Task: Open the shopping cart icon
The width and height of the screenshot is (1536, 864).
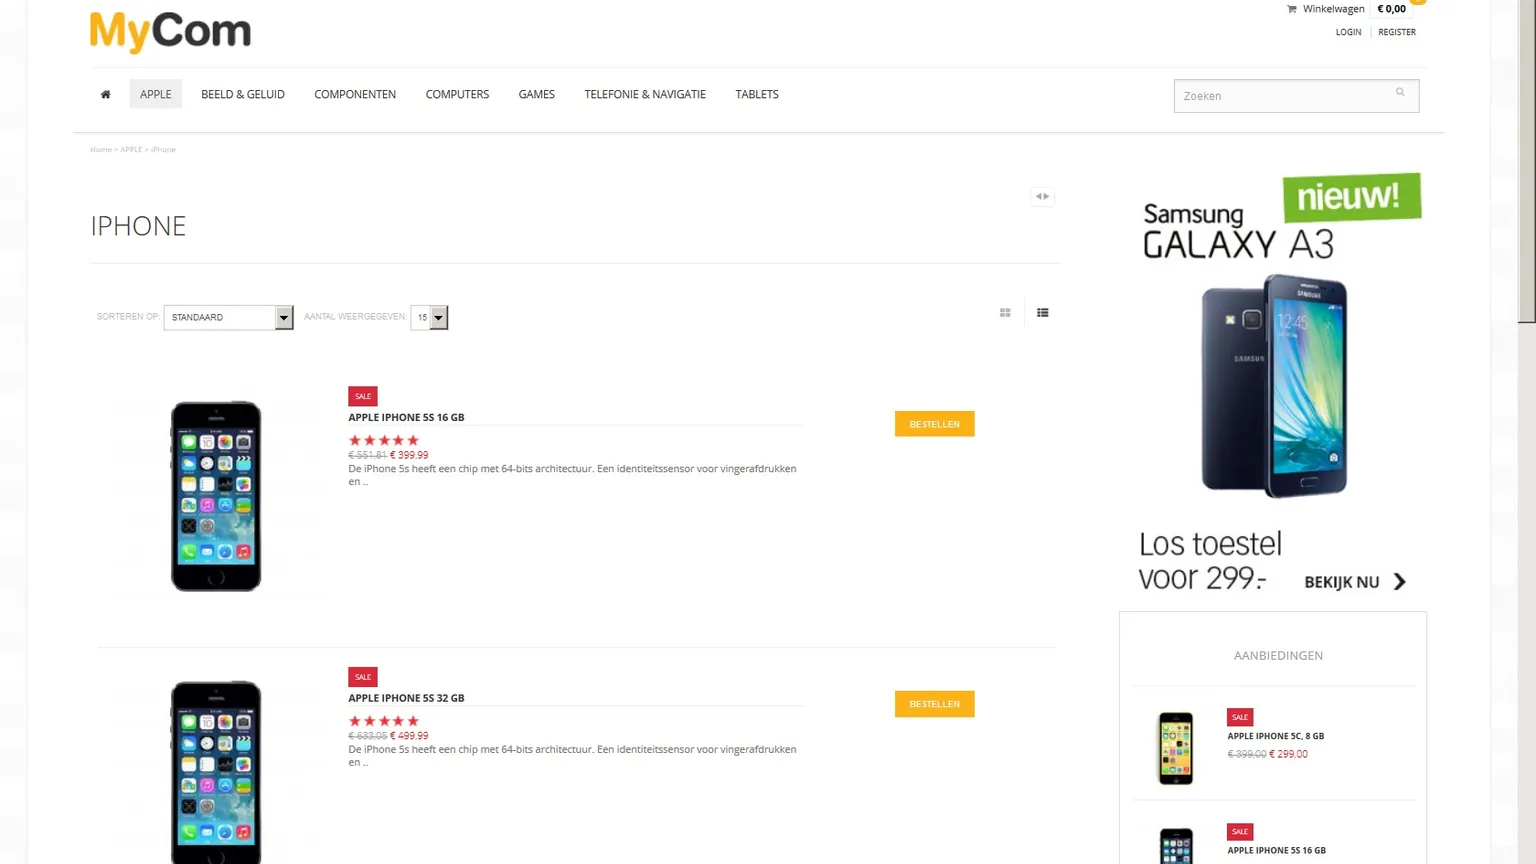Action: [x=1291, y=9]
